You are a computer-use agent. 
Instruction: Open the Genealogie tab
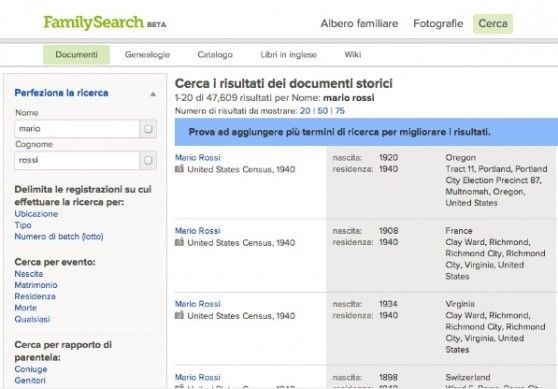click(147, 55)
